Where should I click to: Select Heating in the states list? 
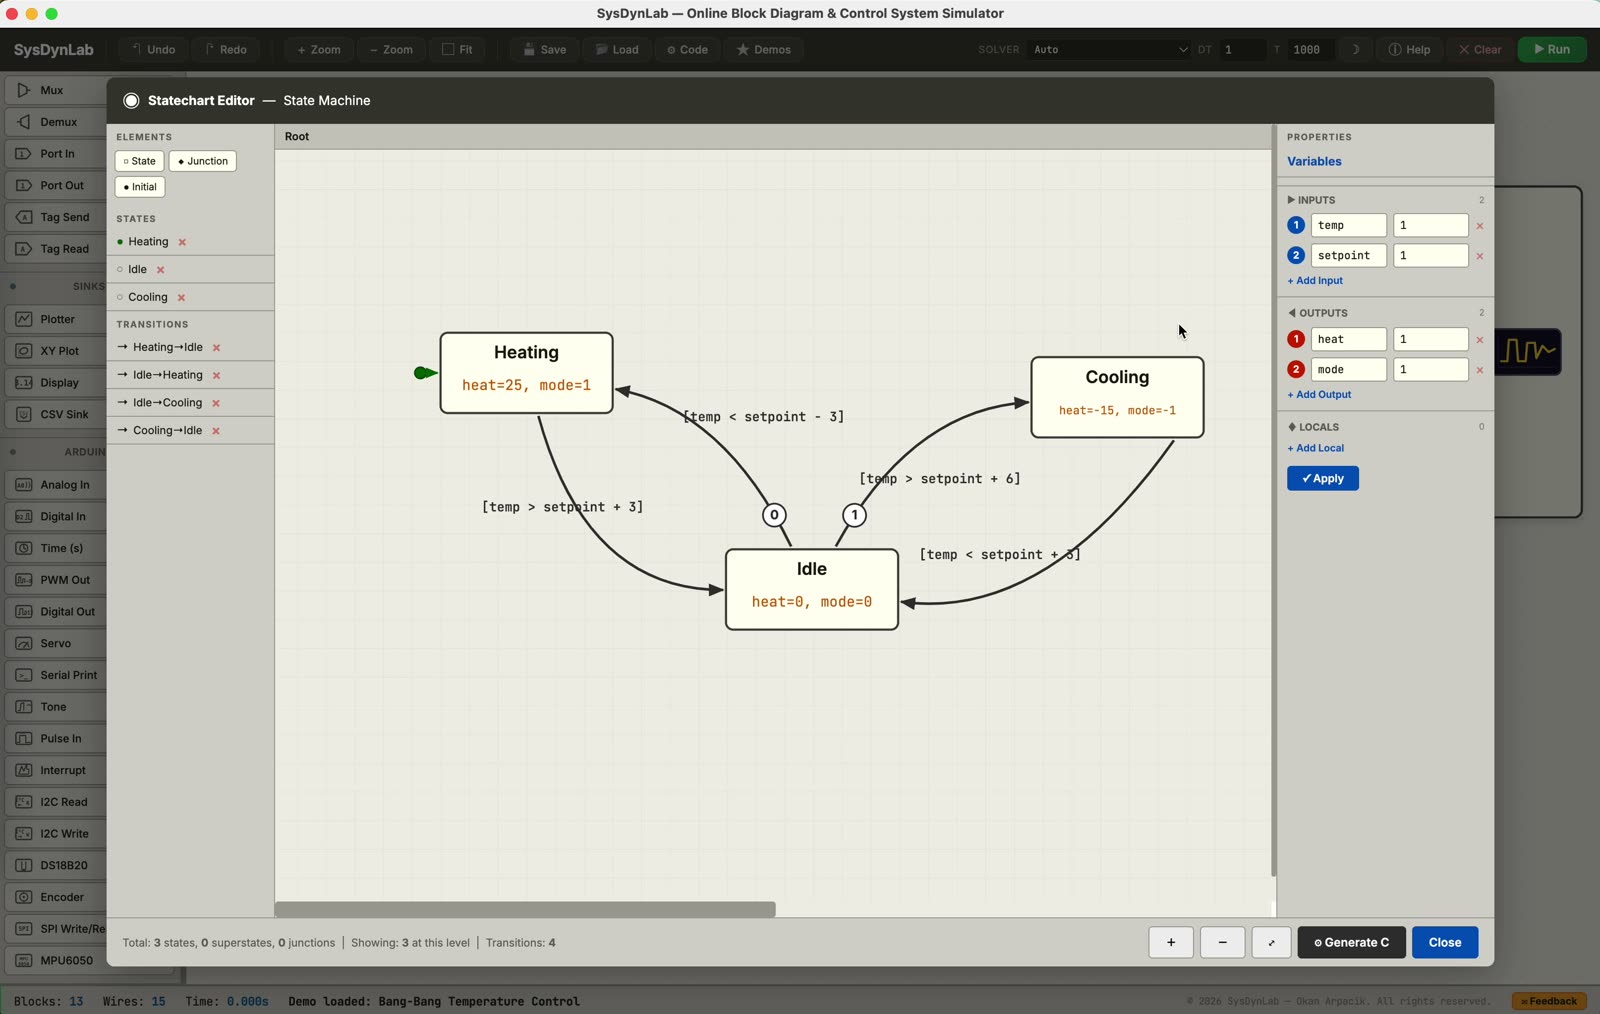[148, 242]
